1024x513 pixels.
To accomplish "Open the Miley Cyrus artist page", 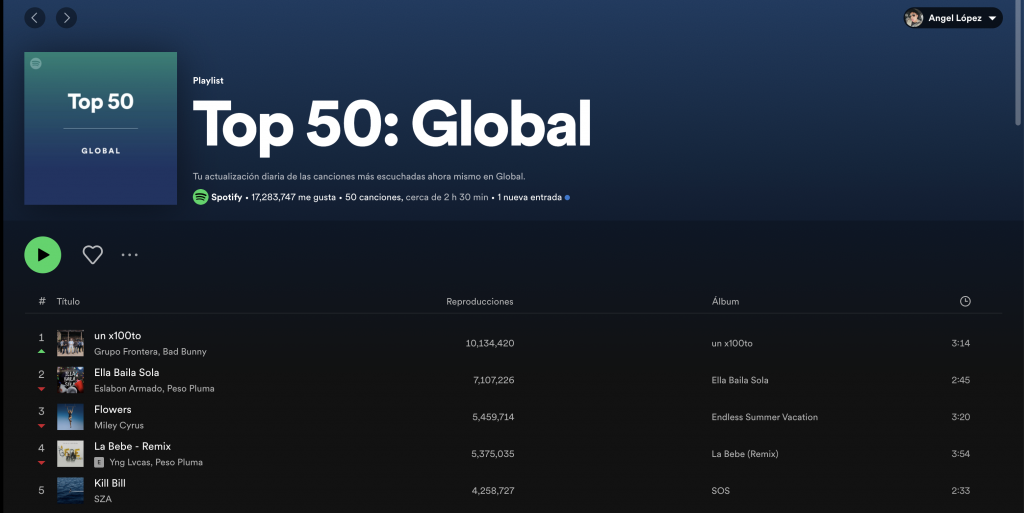I will coord(119,425).
